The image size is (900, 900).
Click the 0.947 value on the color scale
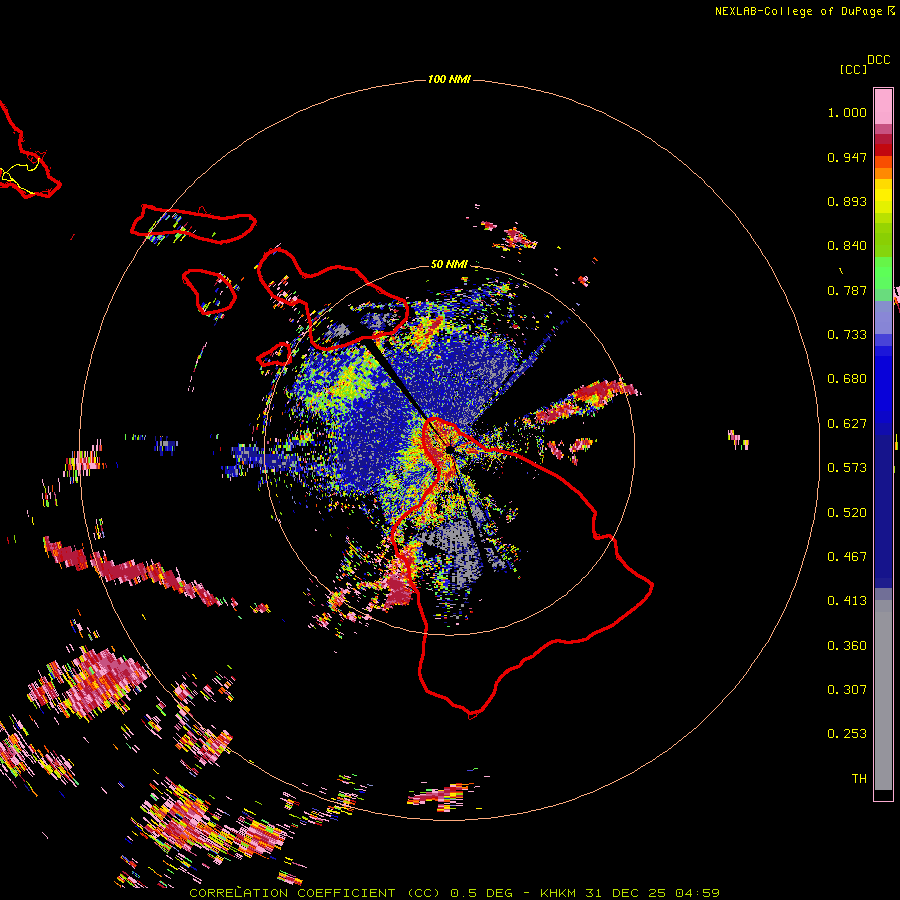click(847, 157)
